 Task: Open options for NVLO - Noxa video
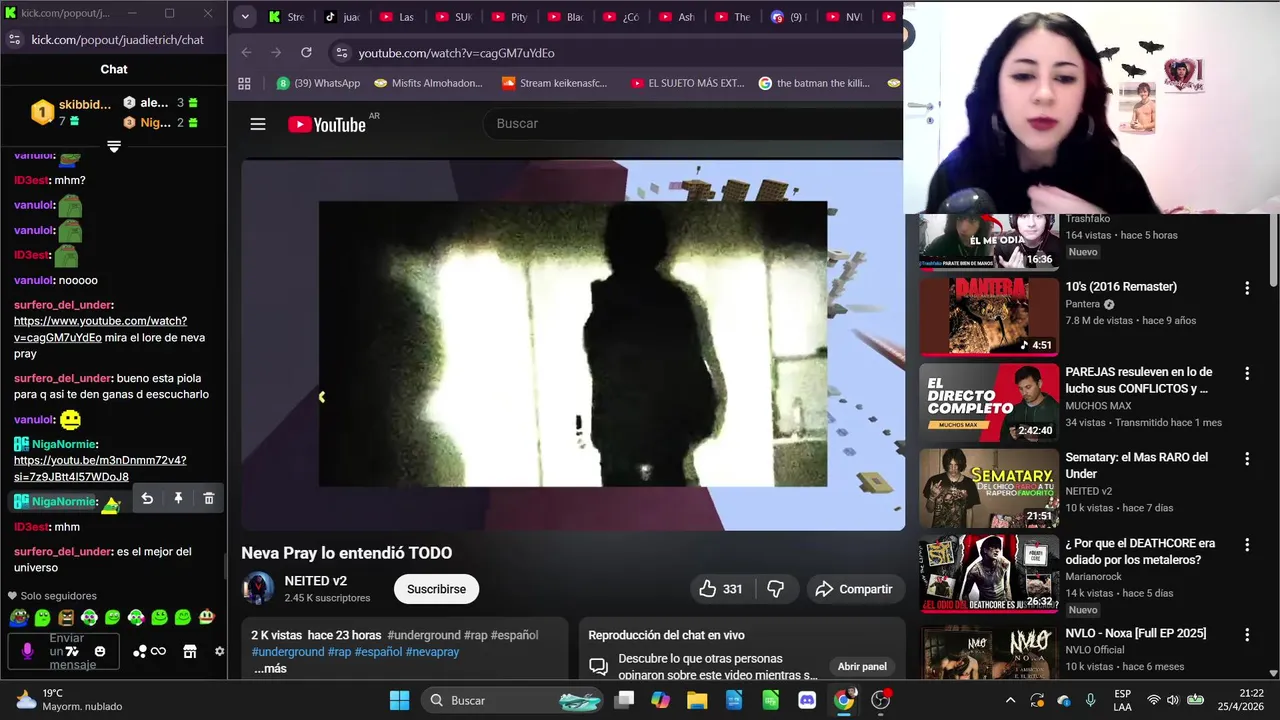(x=1247, y=634)
